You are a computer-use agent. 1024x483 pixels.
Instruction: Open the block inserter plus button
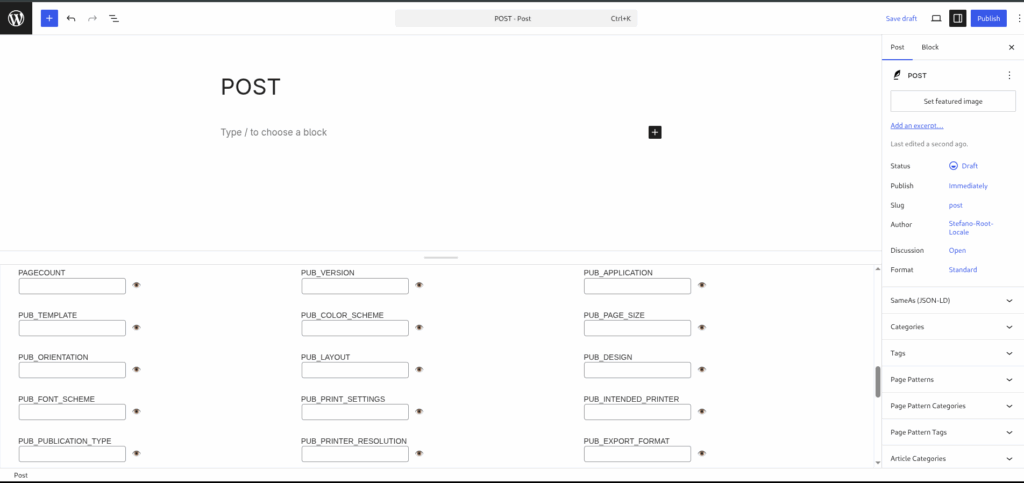point(50,18)
